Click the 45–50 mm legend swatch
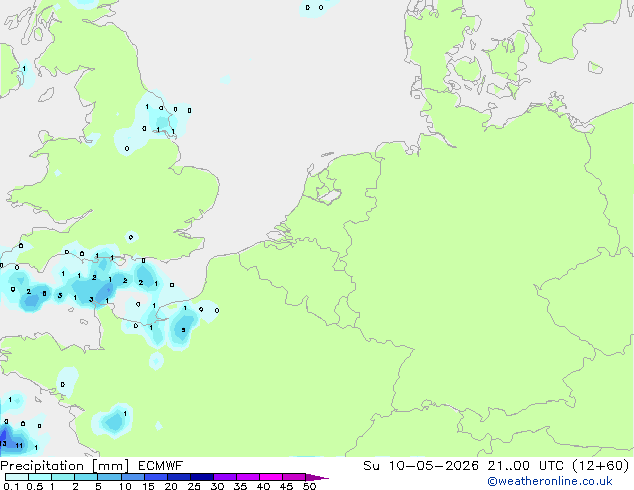The width and height of the screenshot is (634, 490). (294, 477)
